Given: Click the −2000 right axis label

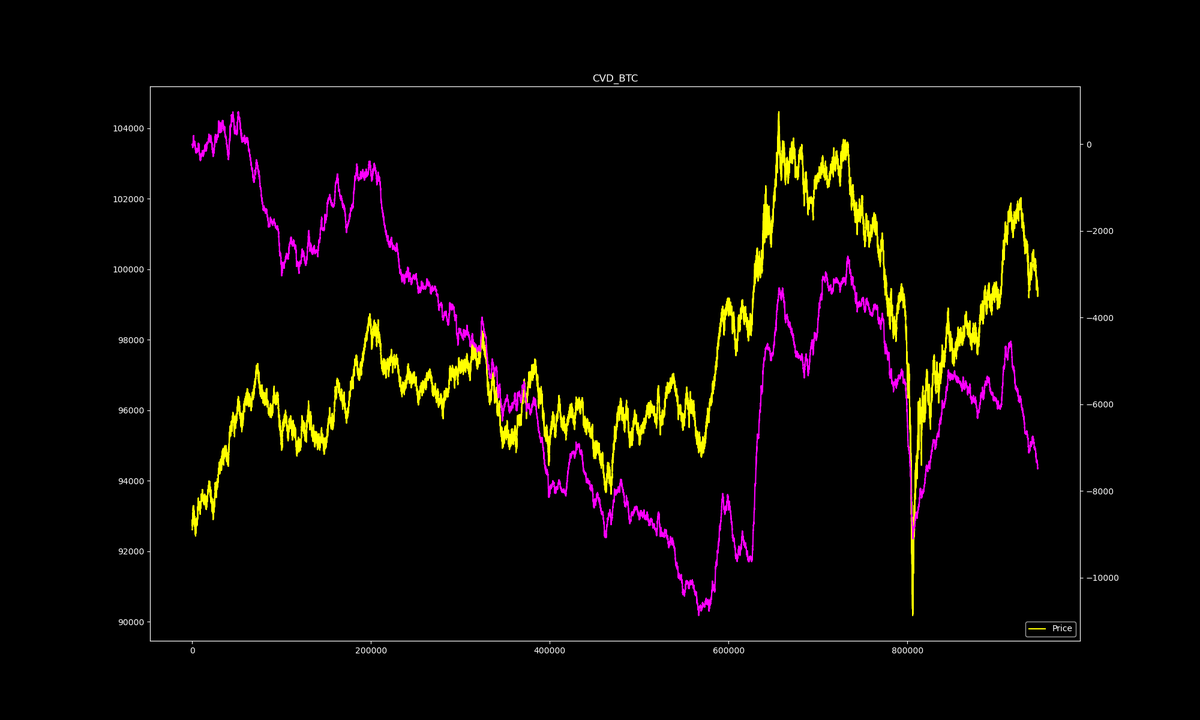Looking at the screenshot, I should (1100, 232).
